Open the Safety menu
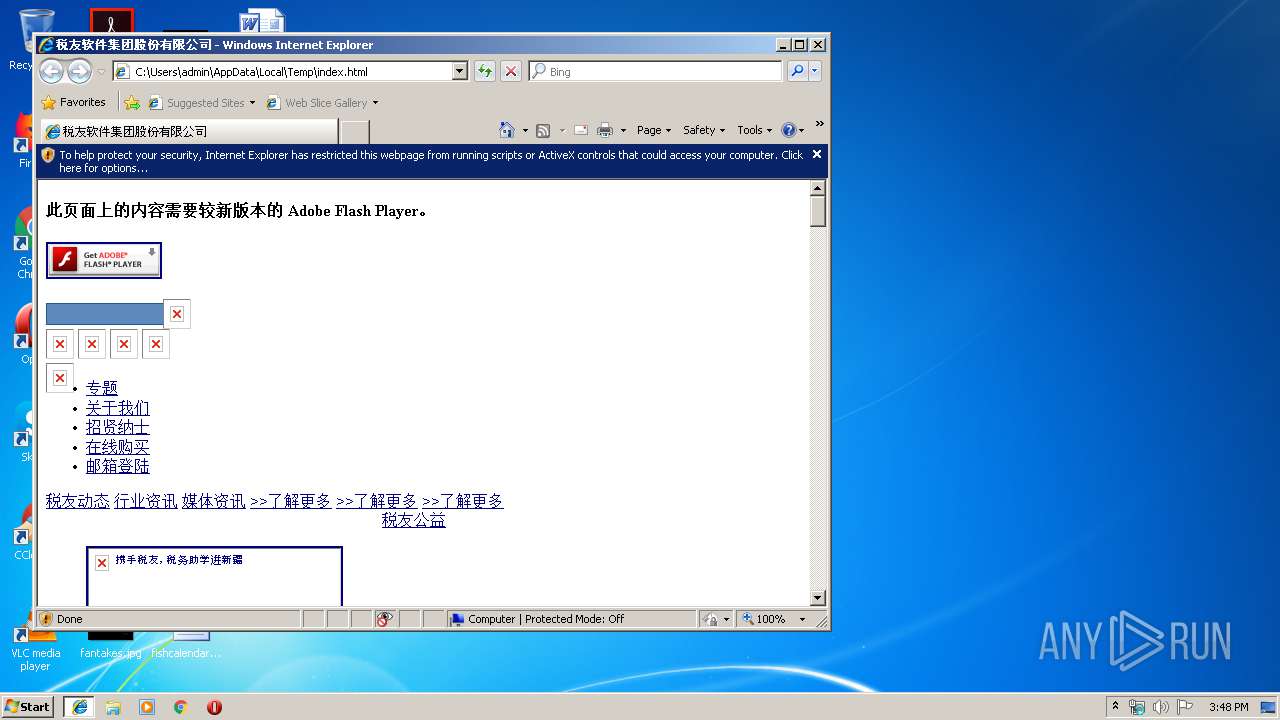Screen dimensions: 1280x720 click(704, 130)
